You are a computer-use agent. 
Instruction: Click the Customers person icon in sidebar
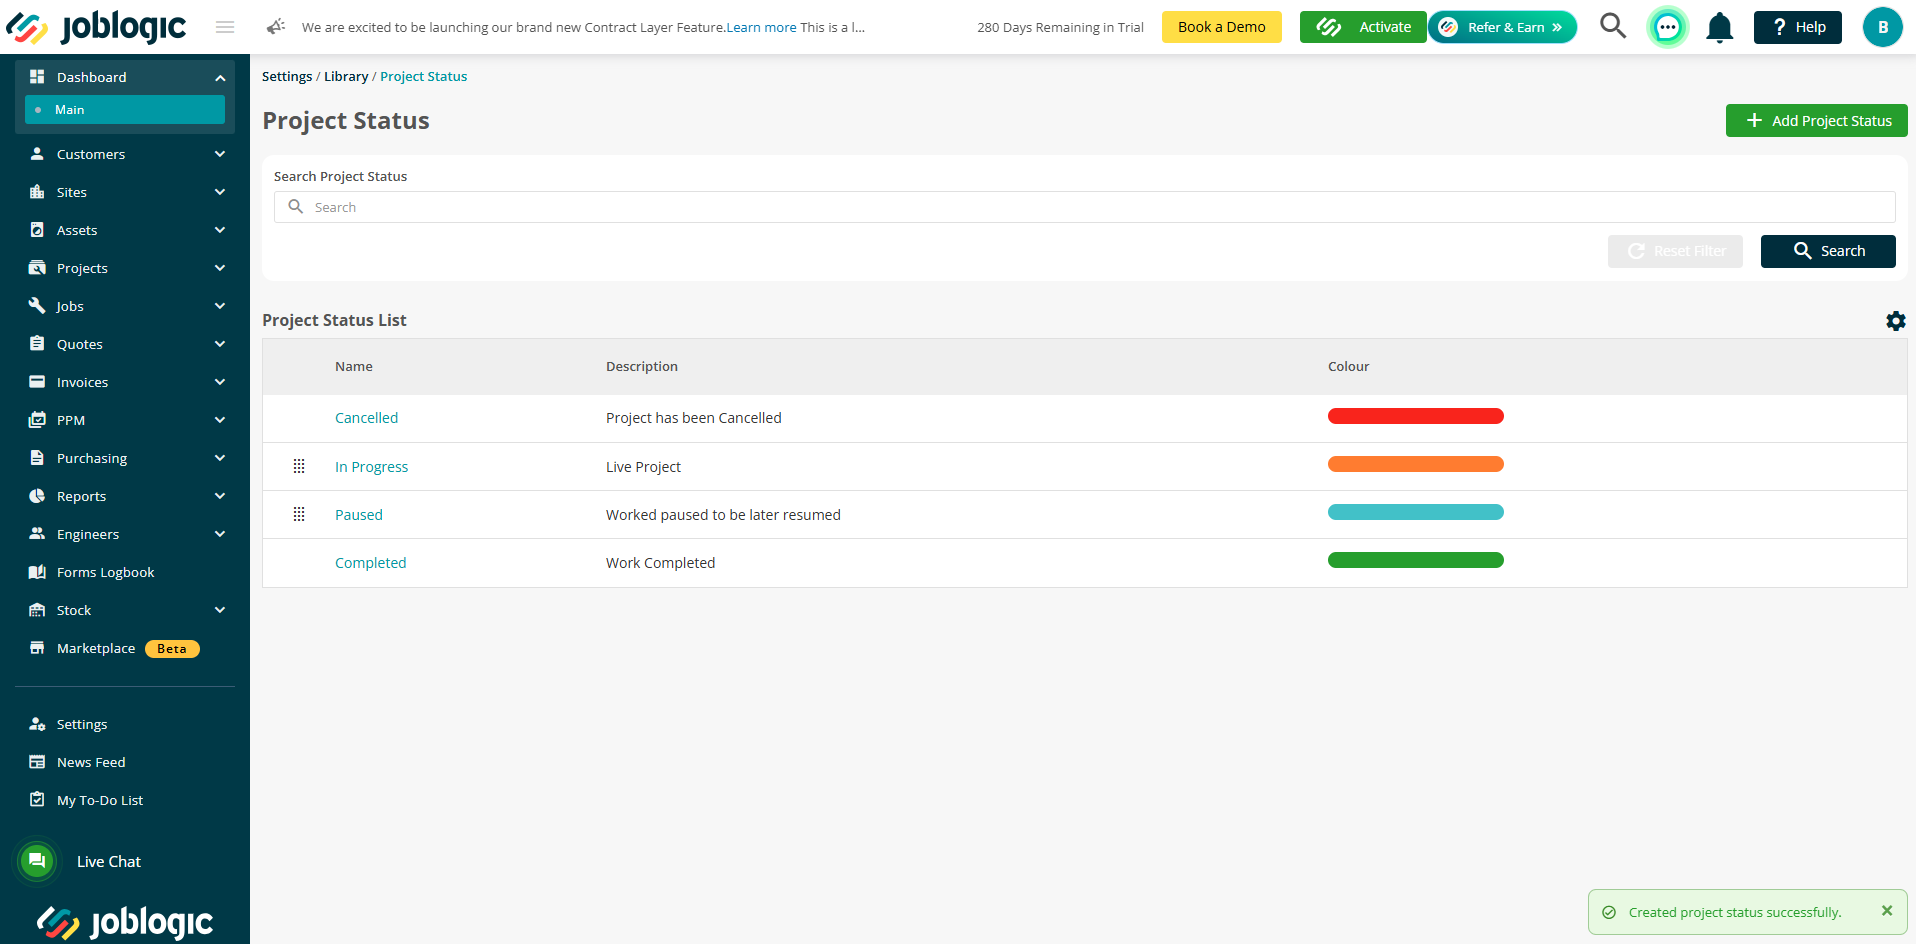[x=37, y=154]
